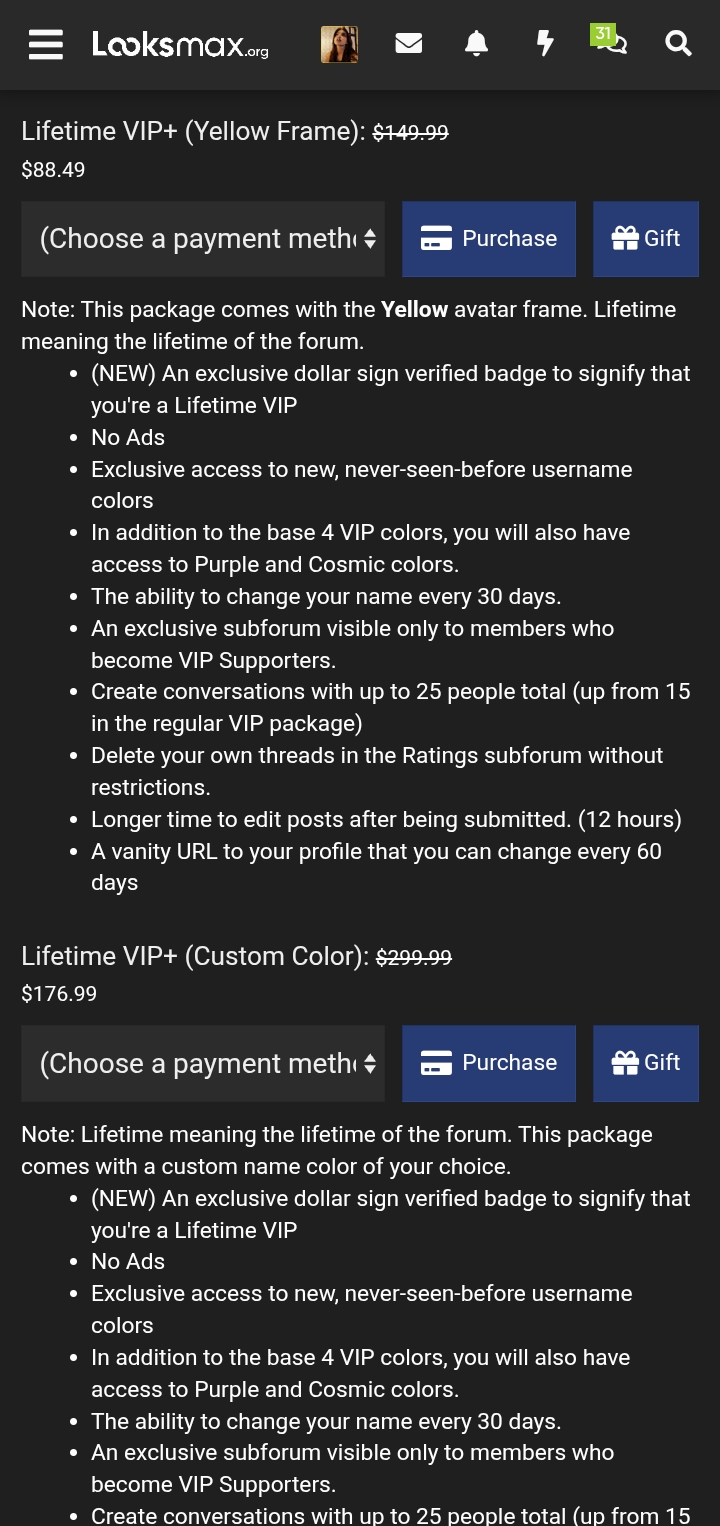Open the envelope inbox messages icon
The image size is (720, 1526).
point(408,44)
